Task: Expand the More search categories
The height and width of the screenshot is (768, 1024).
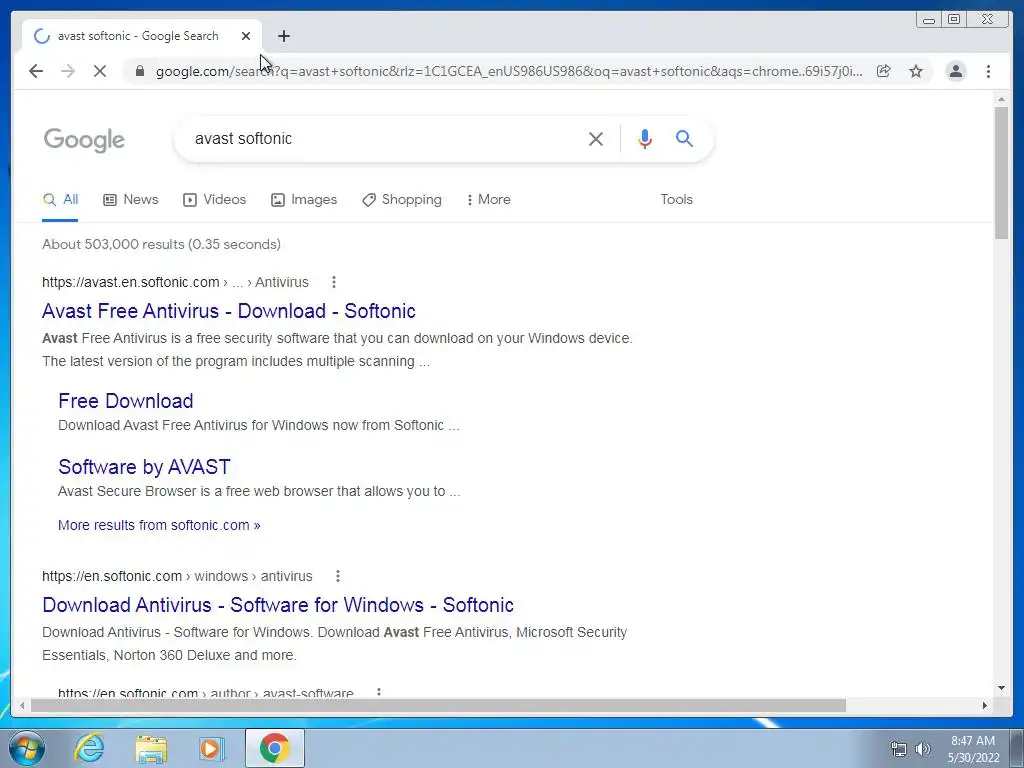Action: pos(488,200)
